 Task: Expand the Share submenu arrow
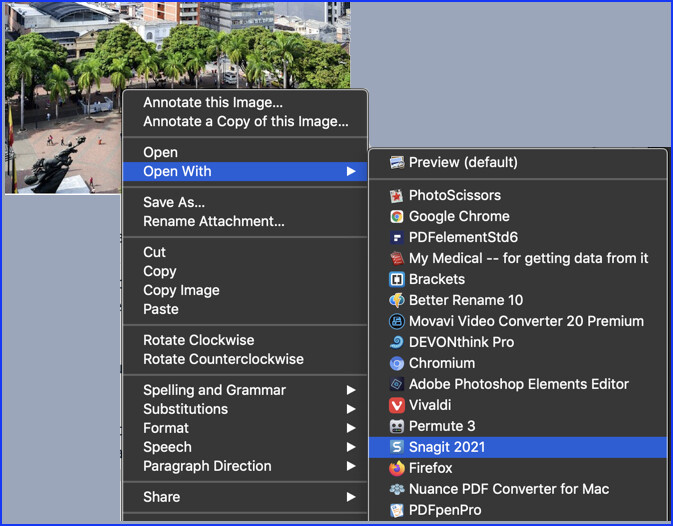point(351,497)
